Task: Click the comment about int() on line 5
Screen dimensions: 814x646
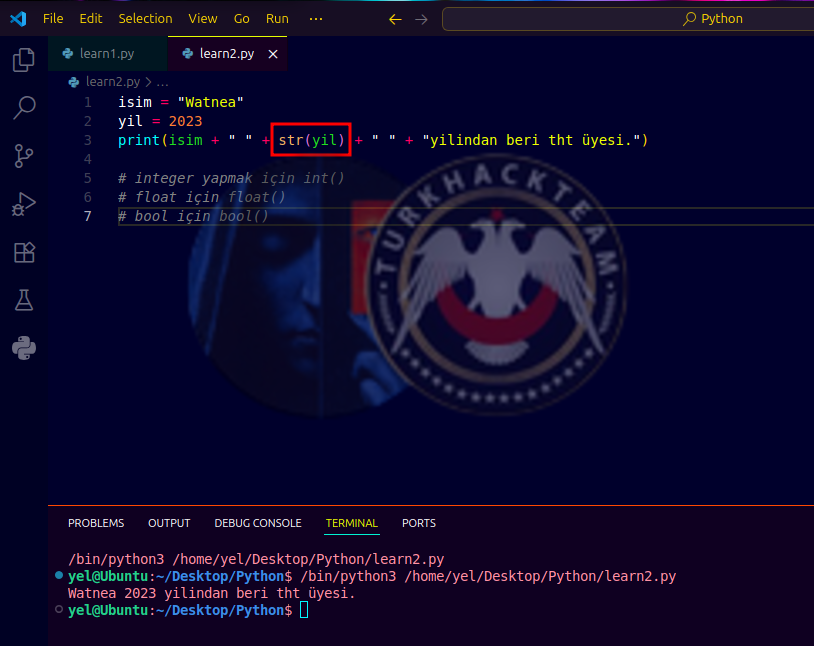Action: (231, 178)
